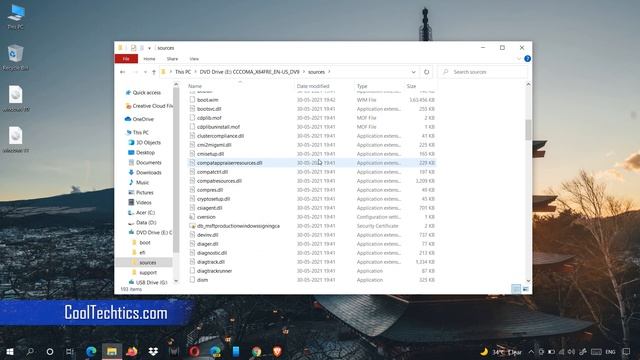640x360 pixels.
Task: Launch Brave browser from taskbar
Action: tap(277, 351)
